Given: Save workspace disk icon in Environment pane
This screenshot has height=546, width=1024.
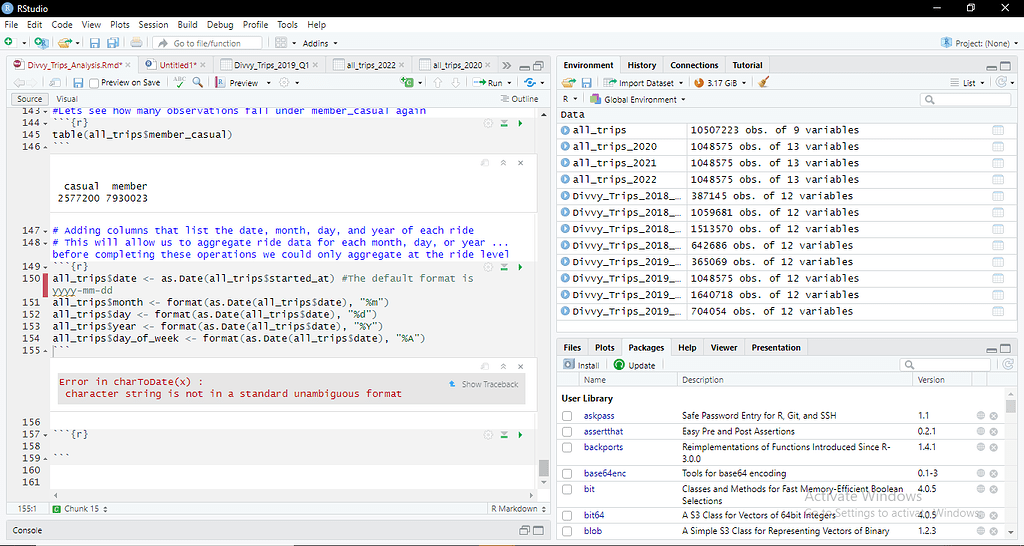Looking at the screenshot, I should (586, 82).
